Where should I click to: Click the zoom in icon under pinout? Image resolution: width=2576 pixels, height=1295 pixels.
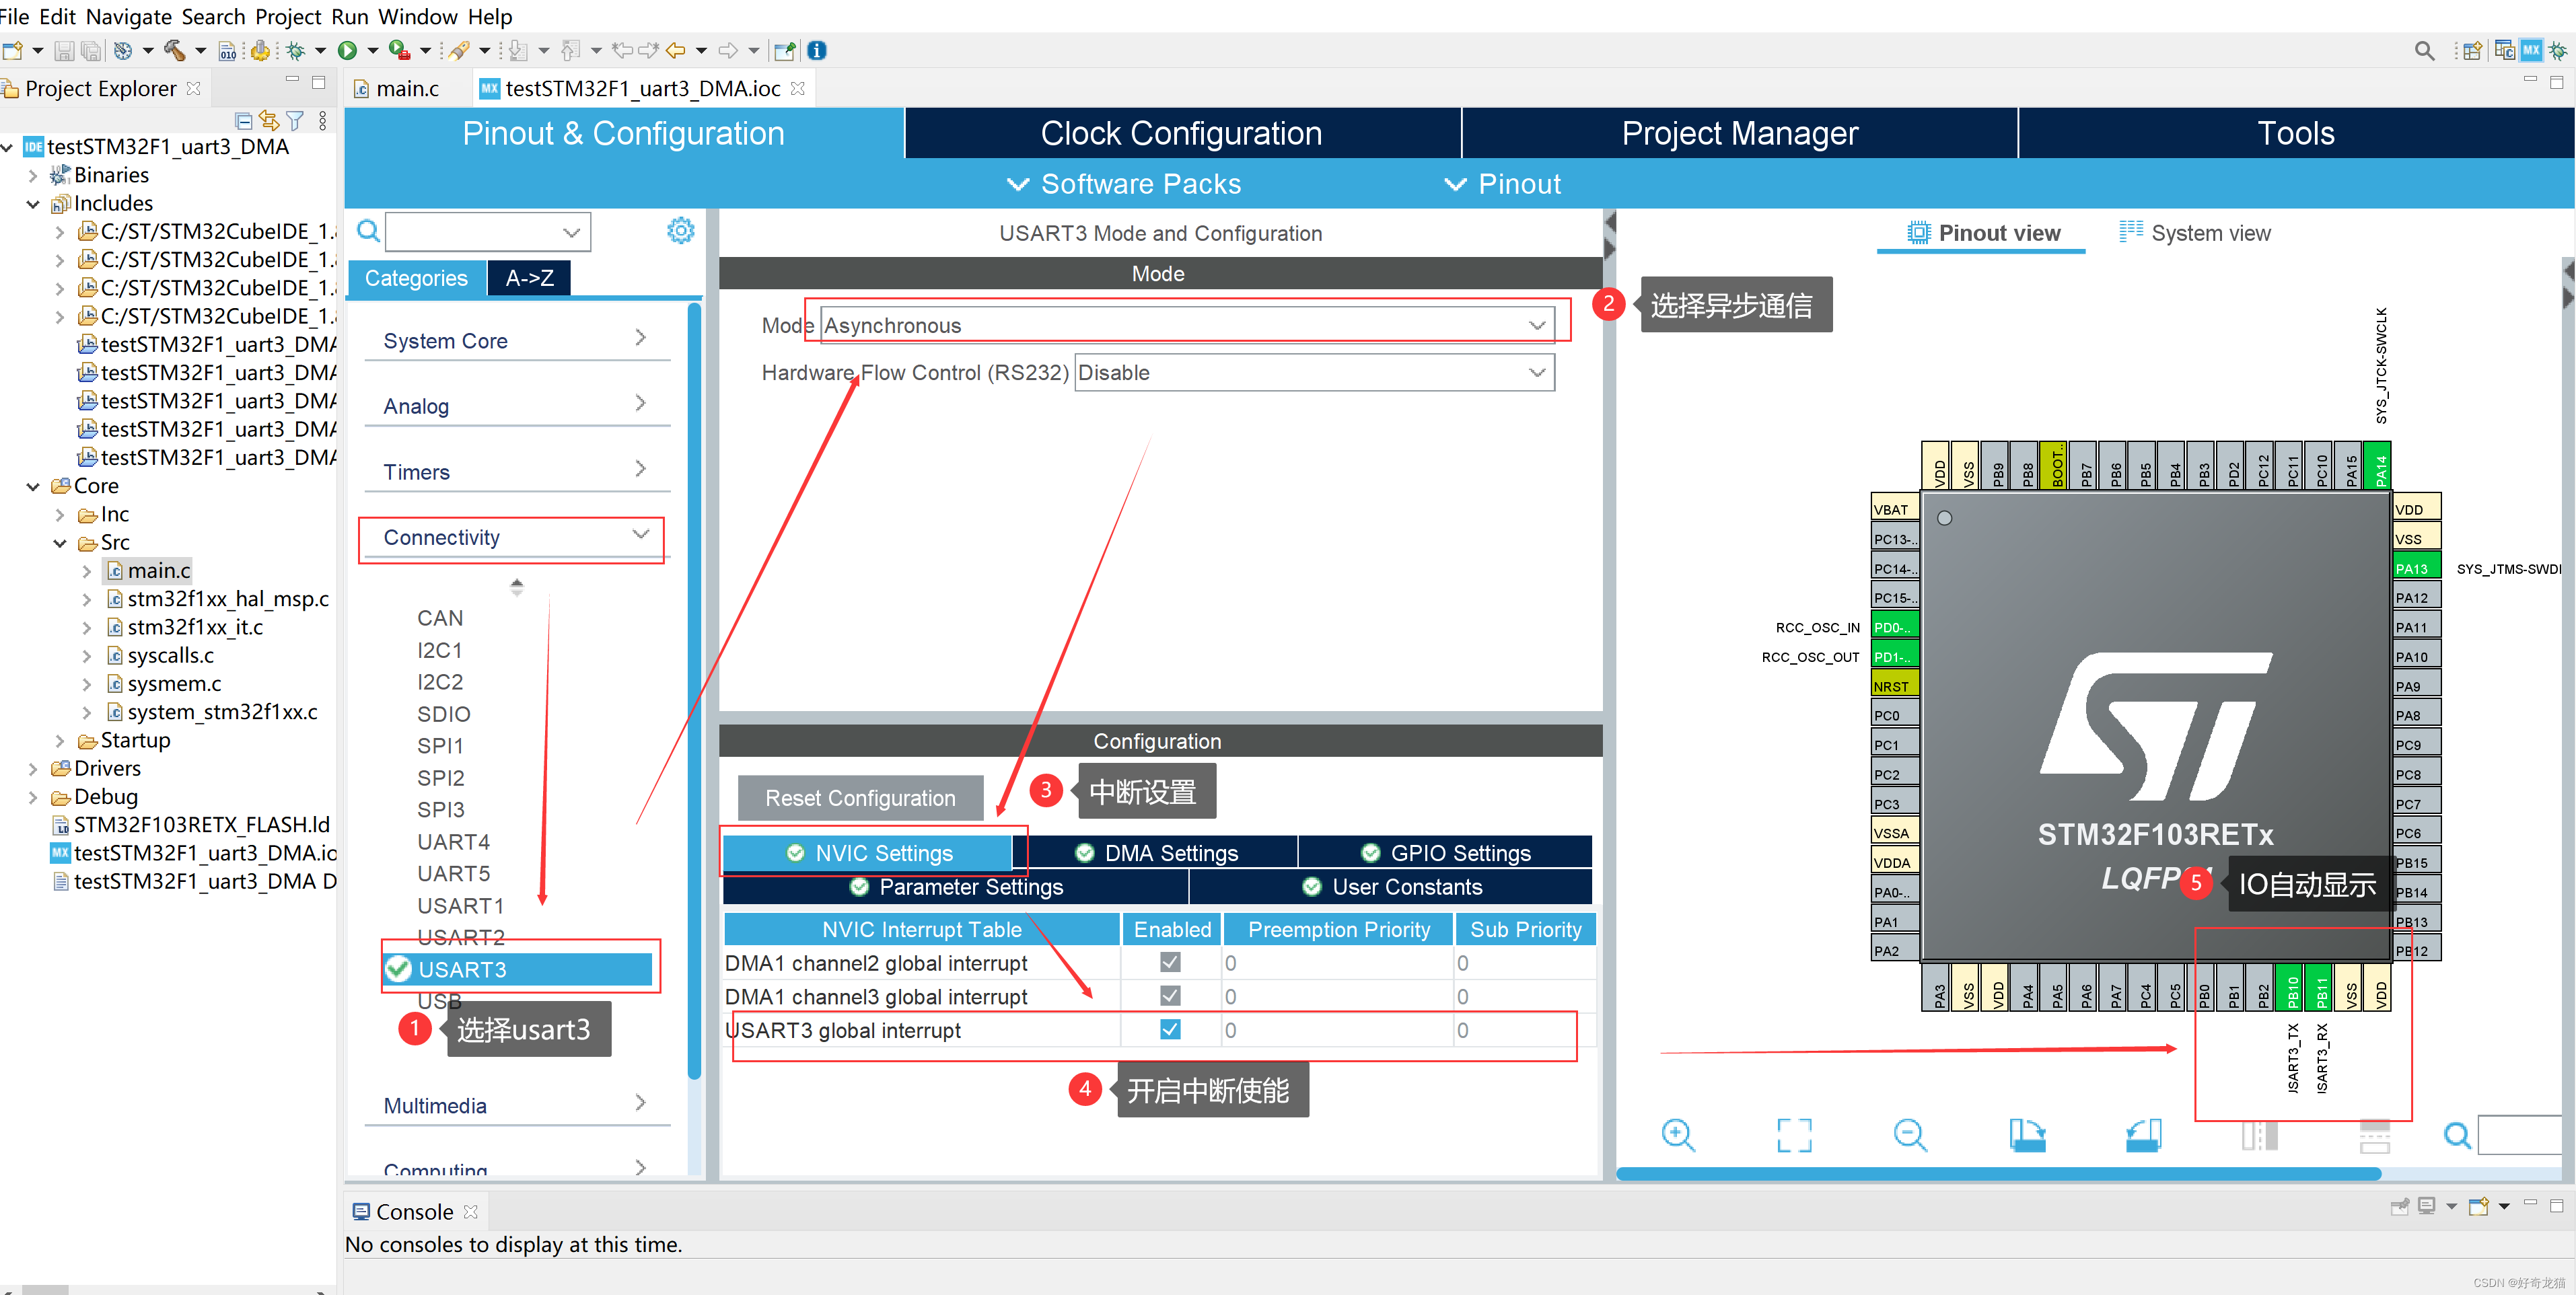[1677, 1135]
